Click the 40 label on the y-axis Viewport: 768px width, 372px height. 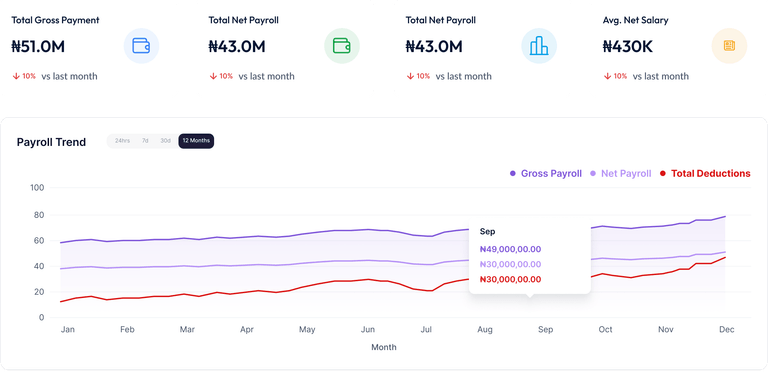(x=39, y=266)
